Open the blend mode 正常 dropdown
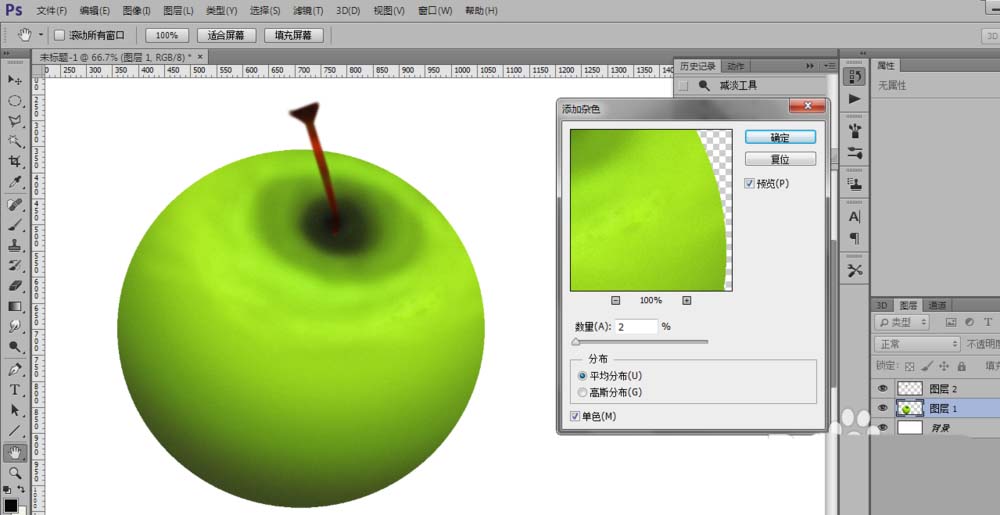Viewport: 1000px width, 515px height. pyautogui.click(x=916, y=344)
